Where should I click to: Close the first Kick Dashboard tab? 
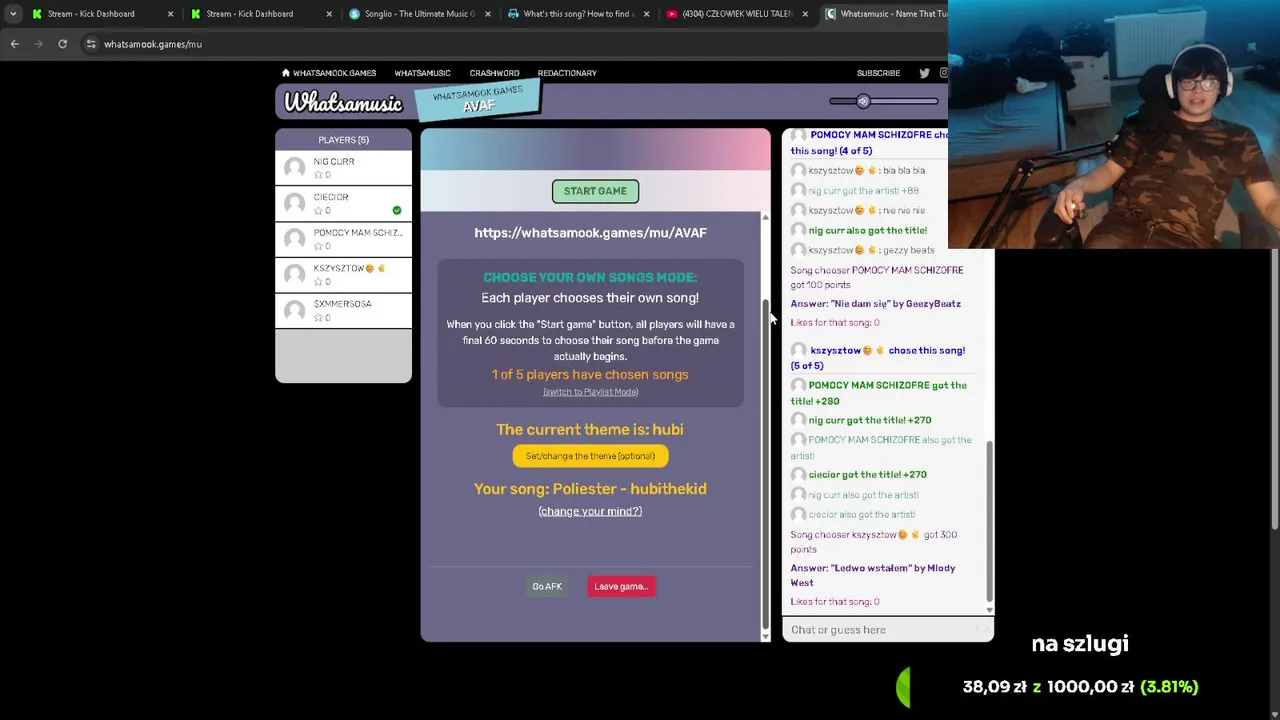[x=170, y=14]
